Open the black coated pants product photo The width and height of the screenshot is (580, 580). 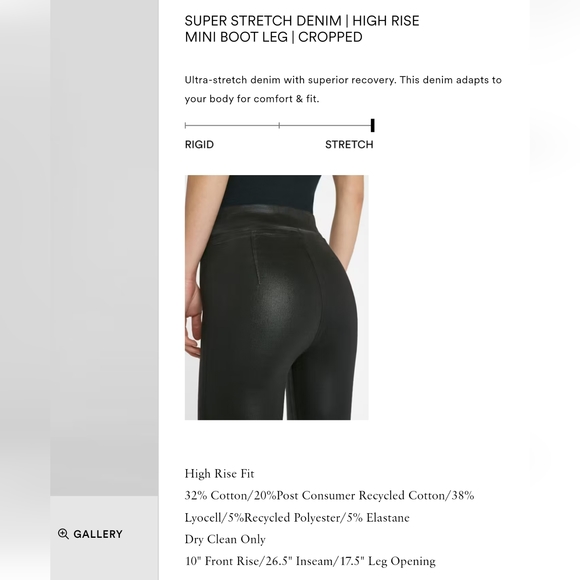[277, 297]
